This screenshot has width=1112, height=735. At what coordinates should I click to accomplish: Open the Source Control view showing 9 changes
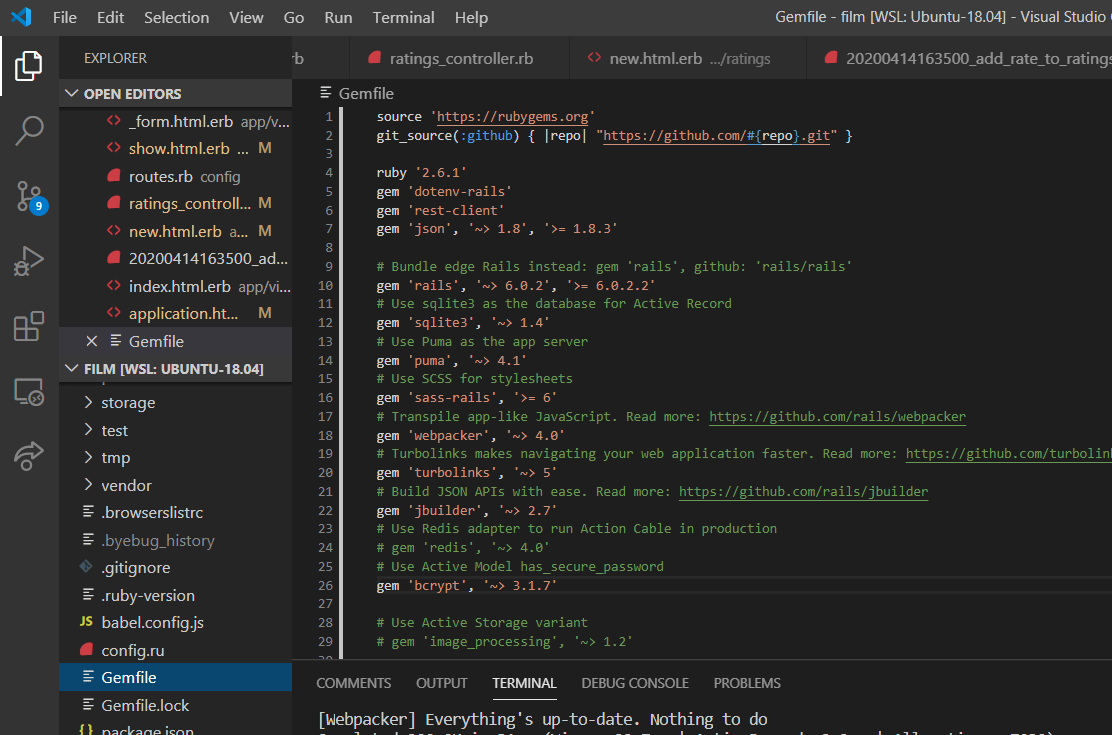click(x=29, y=197)
